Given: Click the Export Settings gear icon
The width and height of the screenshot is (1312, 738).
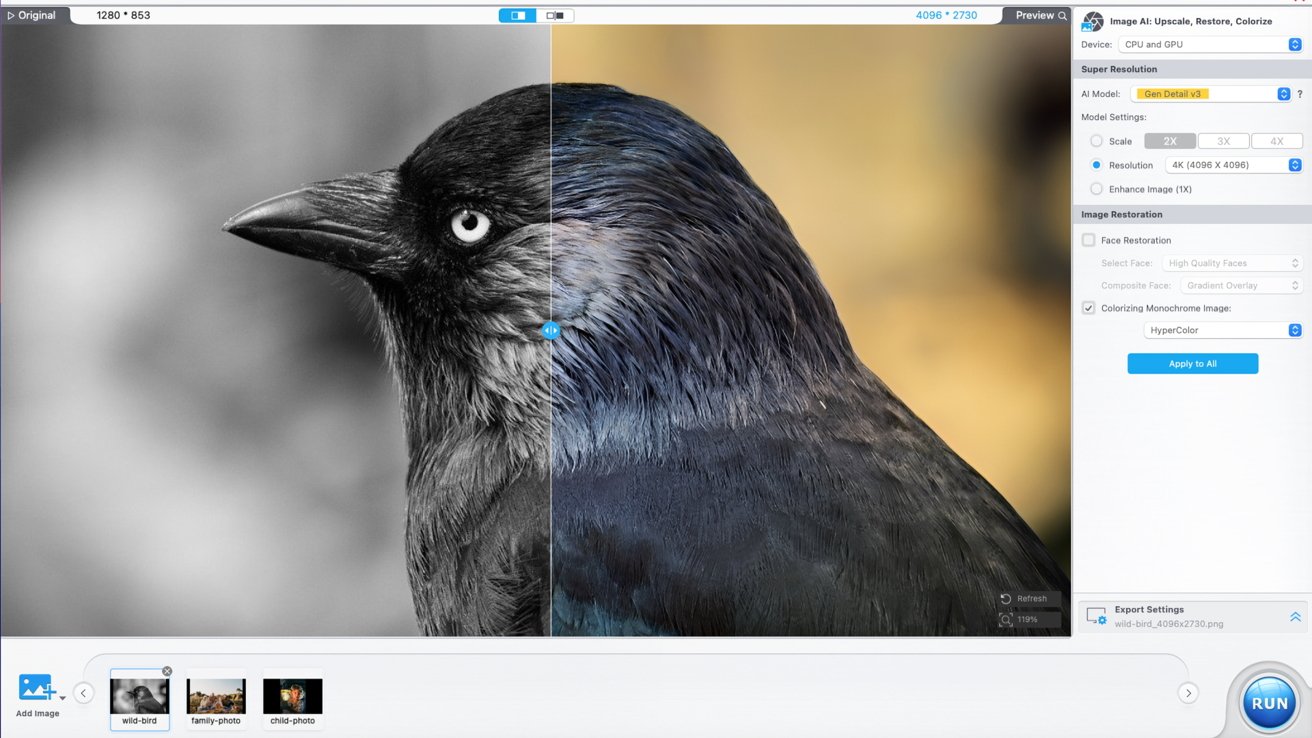Looking at the screenshot, I should coord(1096,617).
